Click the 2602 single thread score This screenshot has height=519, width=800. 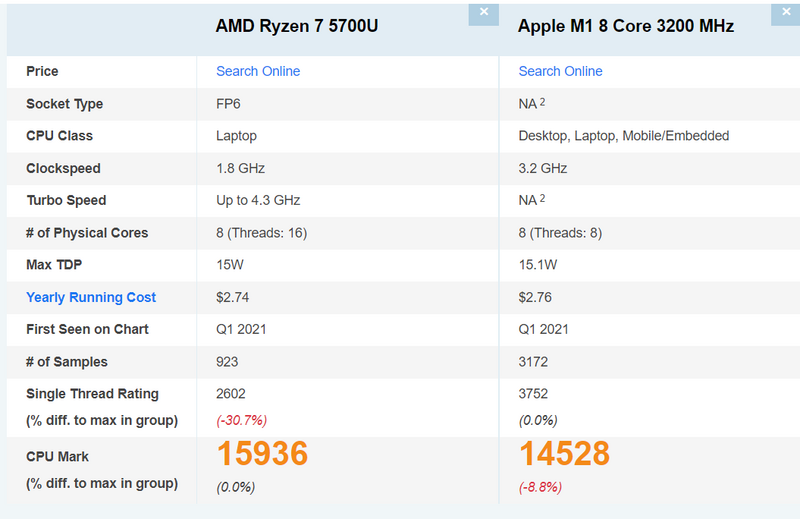point(231,394)
